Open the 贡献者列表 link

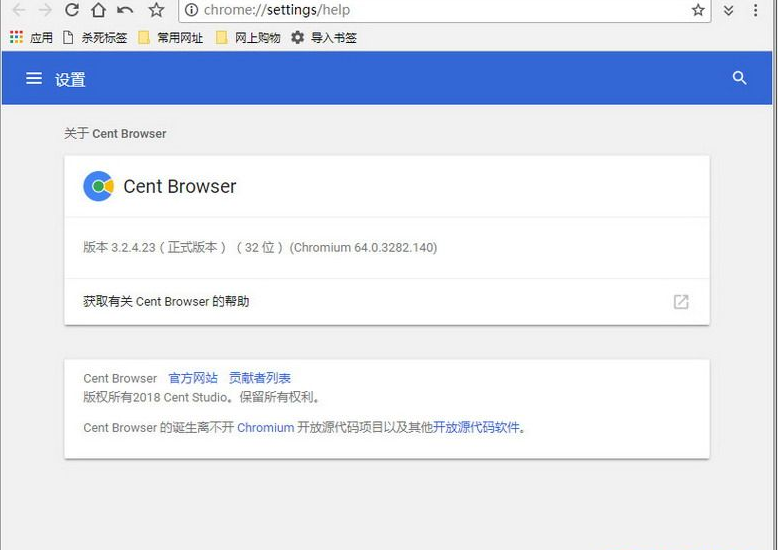pyautogui.click(x=259, y=378)
